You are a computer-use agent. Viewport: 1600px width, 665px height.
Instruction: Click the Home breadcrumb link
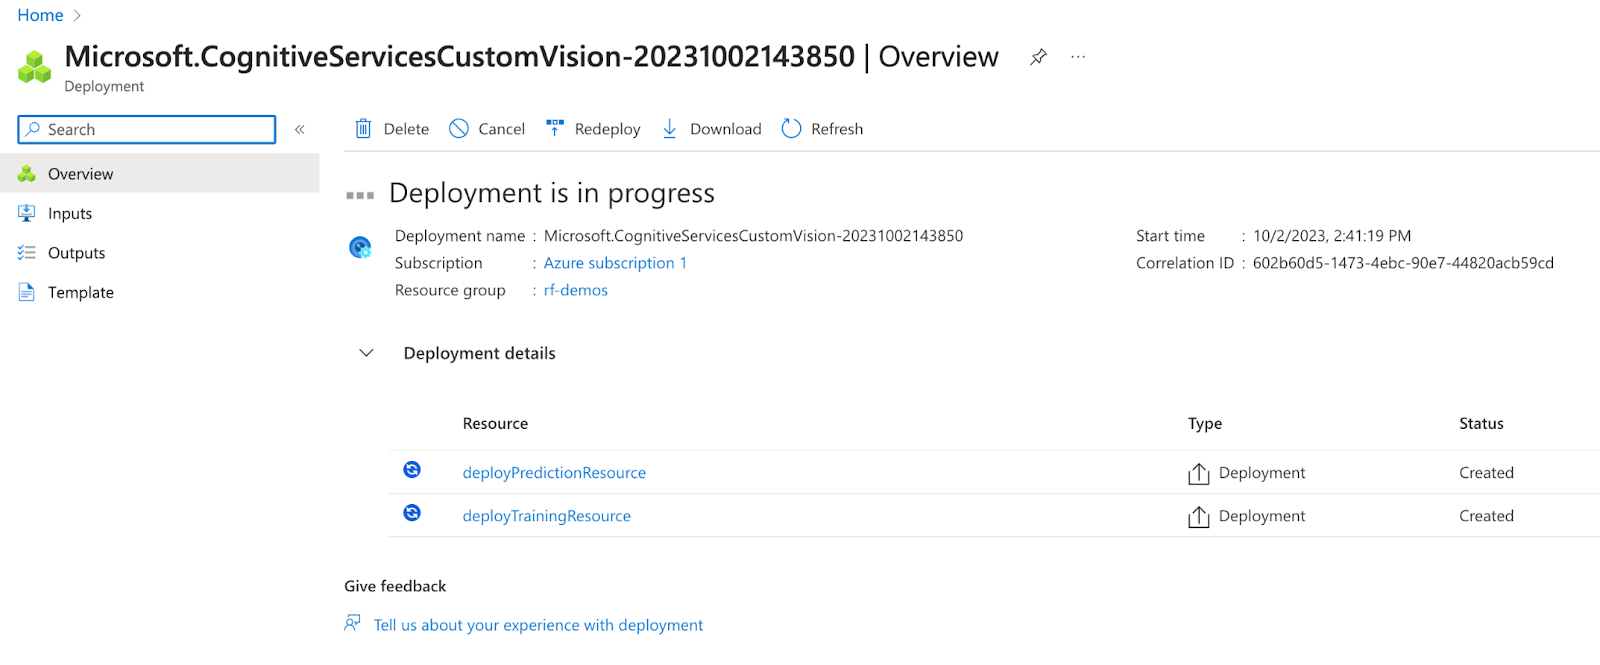tap(40, 15)
